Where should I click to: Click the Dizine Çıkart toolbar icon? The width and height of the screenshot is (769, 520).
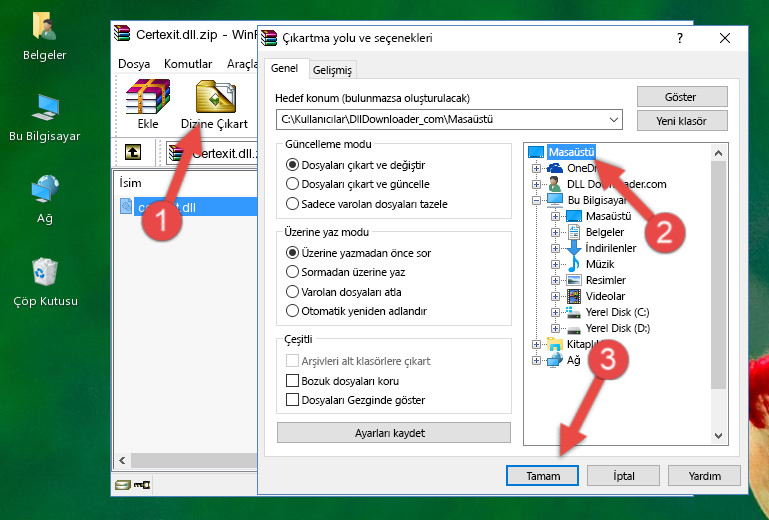click(x=215, y=105)
